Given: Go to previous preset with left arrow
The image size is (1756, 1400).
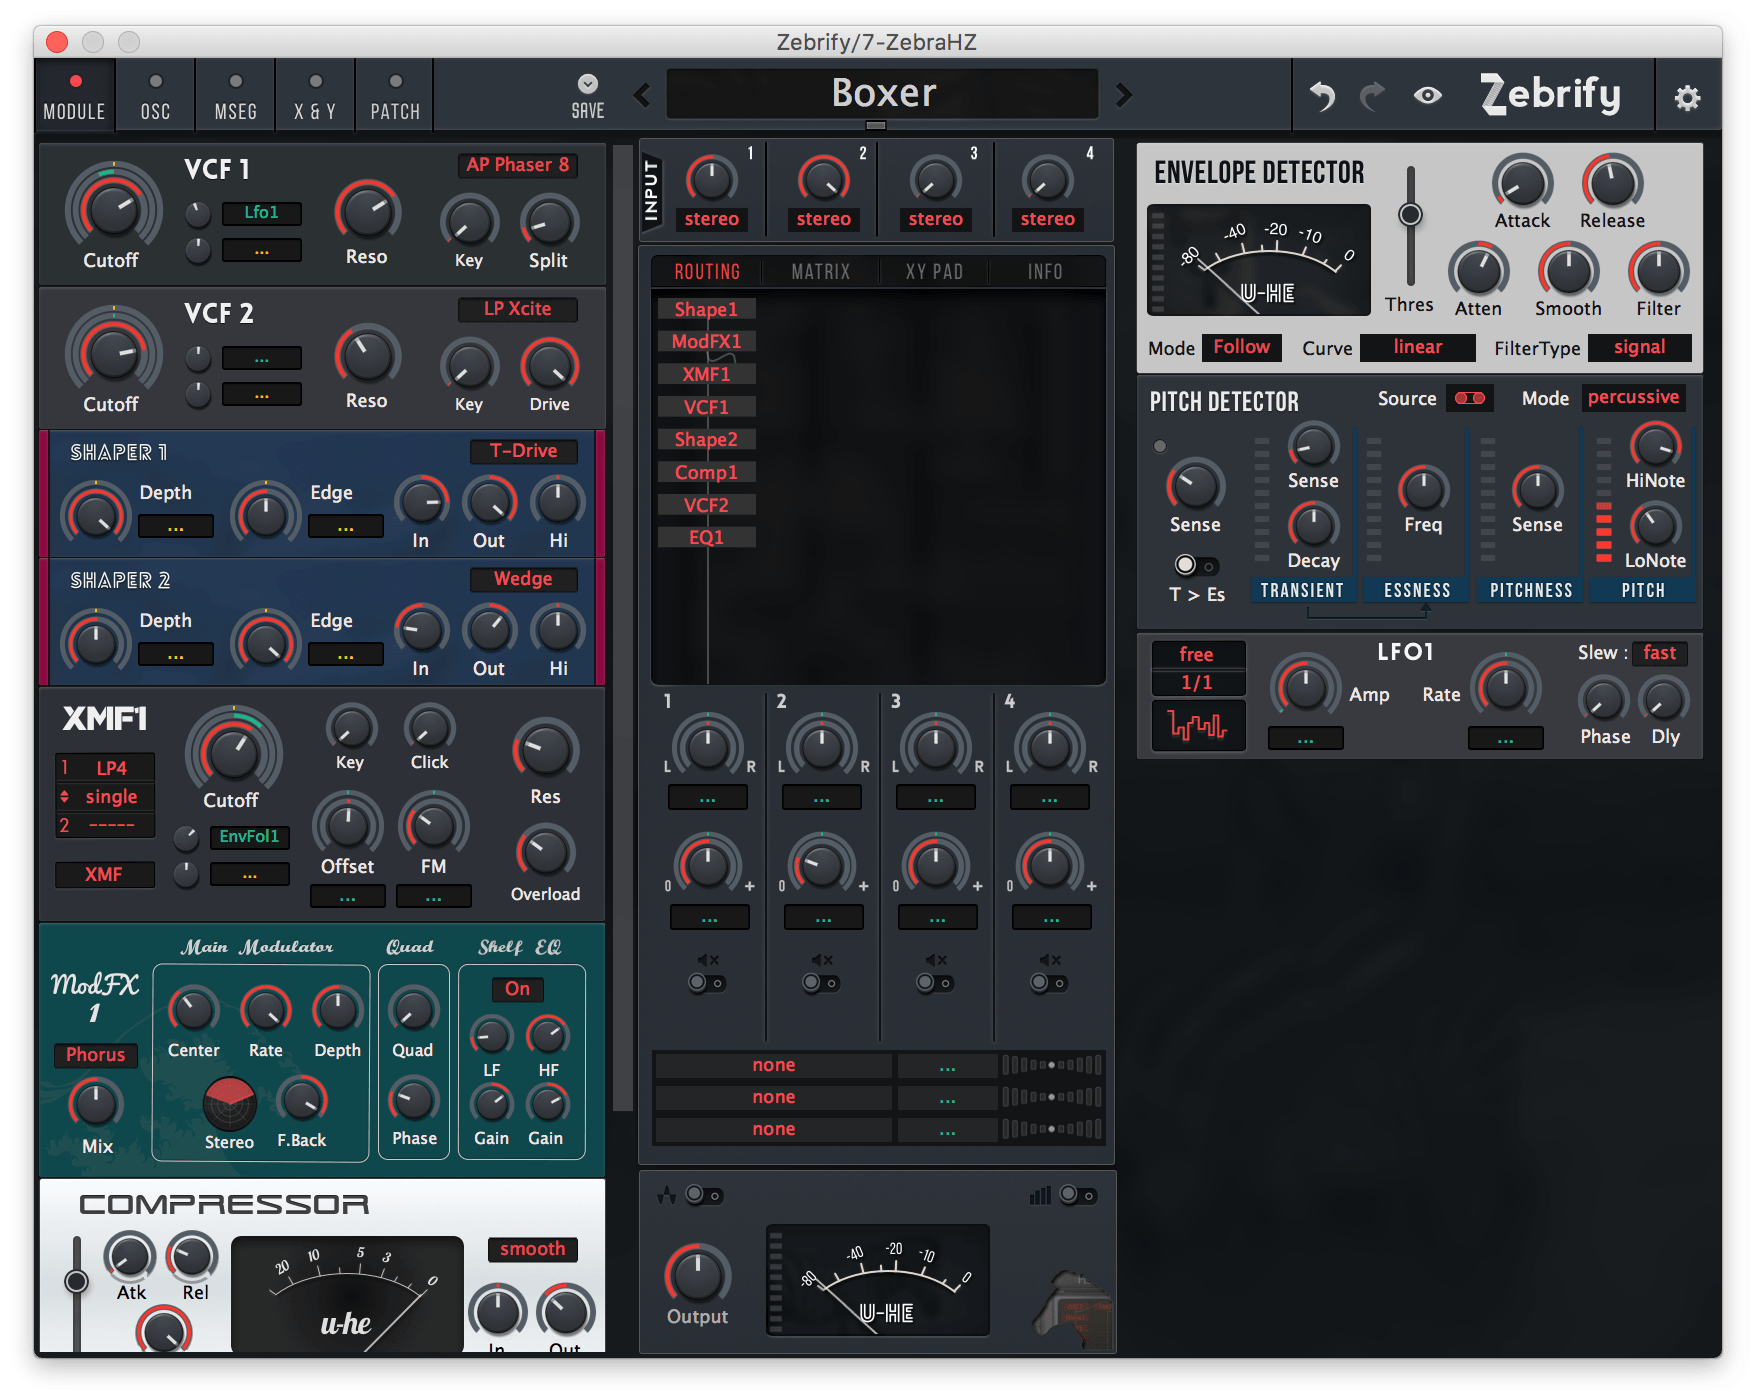Looking at the screenshot, I should (643, 95).
